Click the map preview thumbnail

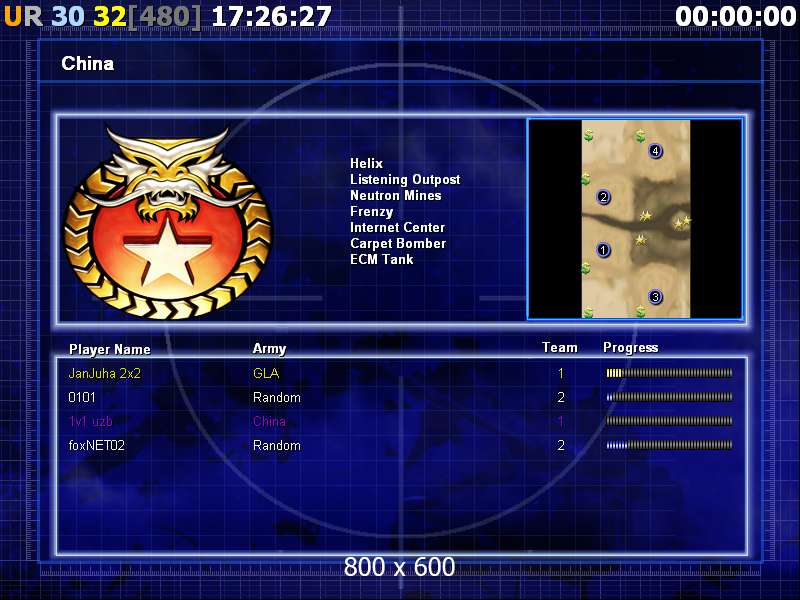click(x=635, y=219)
